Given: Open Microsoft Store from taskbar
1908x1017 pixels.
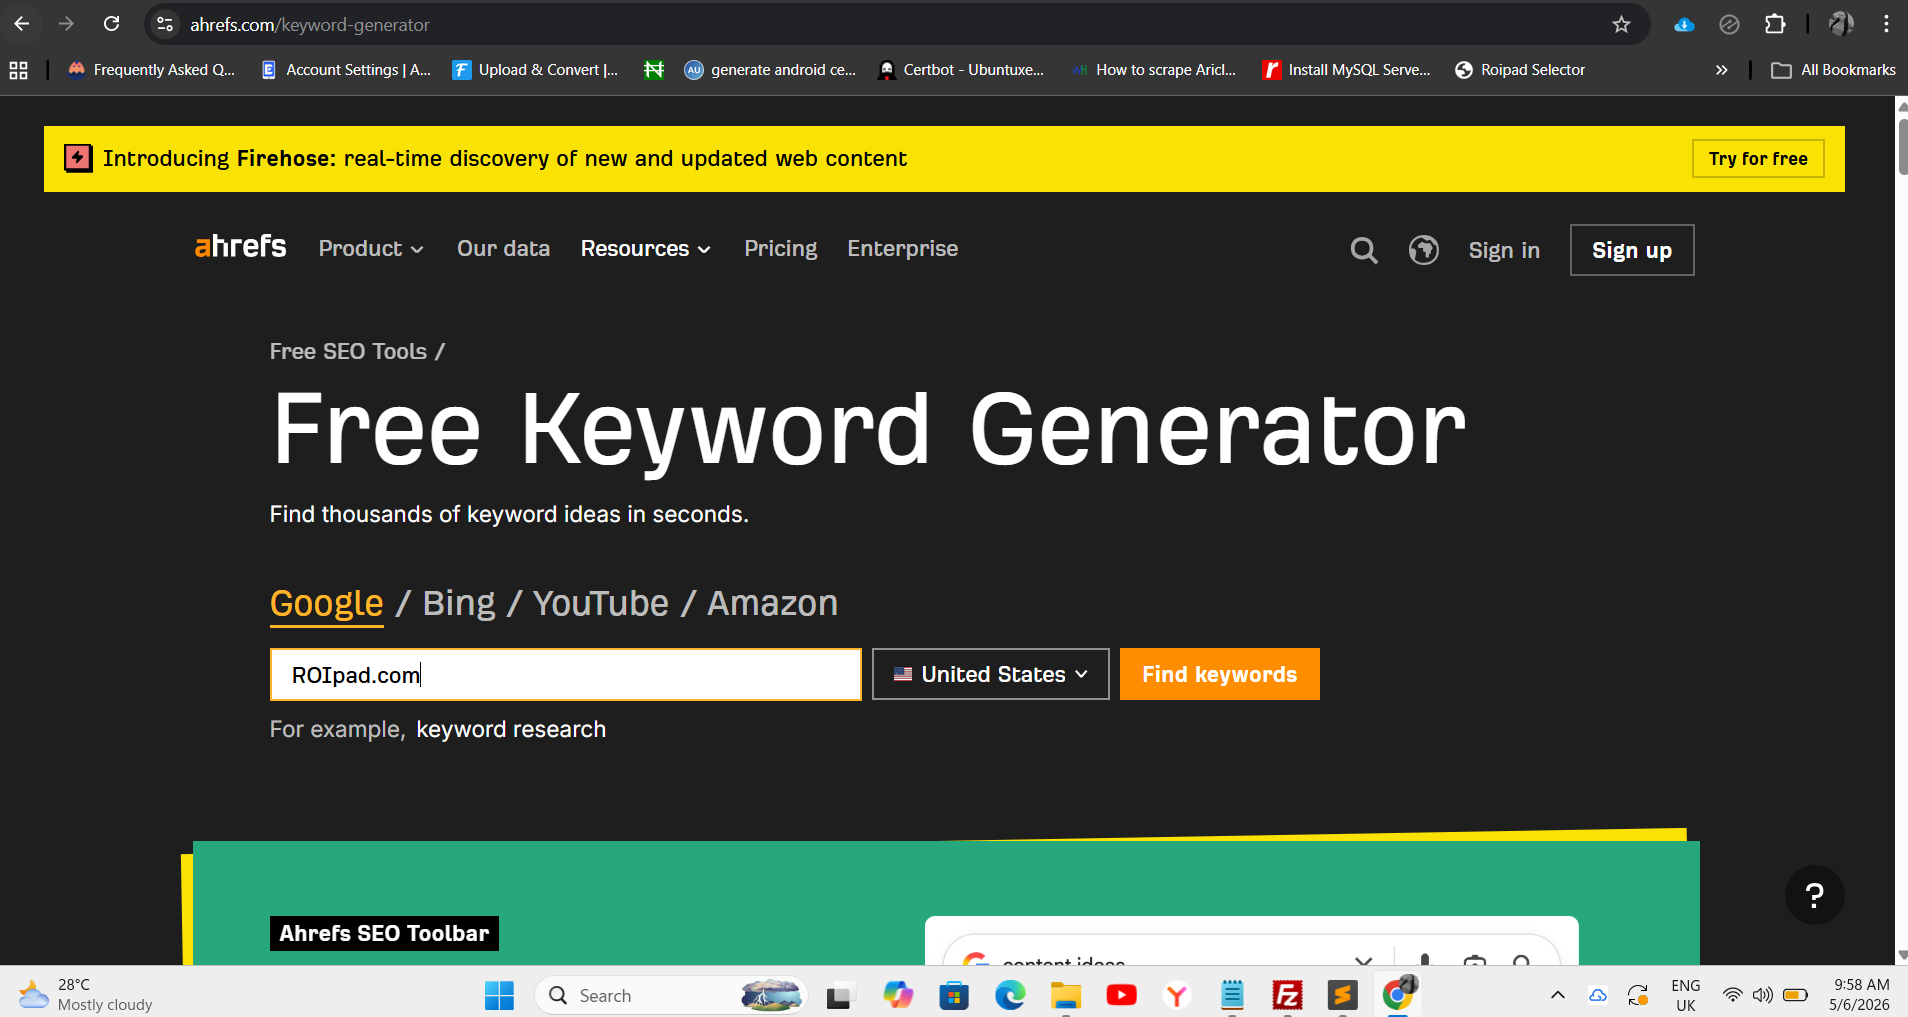Looking at the screenshot, I should click(954, 995).
